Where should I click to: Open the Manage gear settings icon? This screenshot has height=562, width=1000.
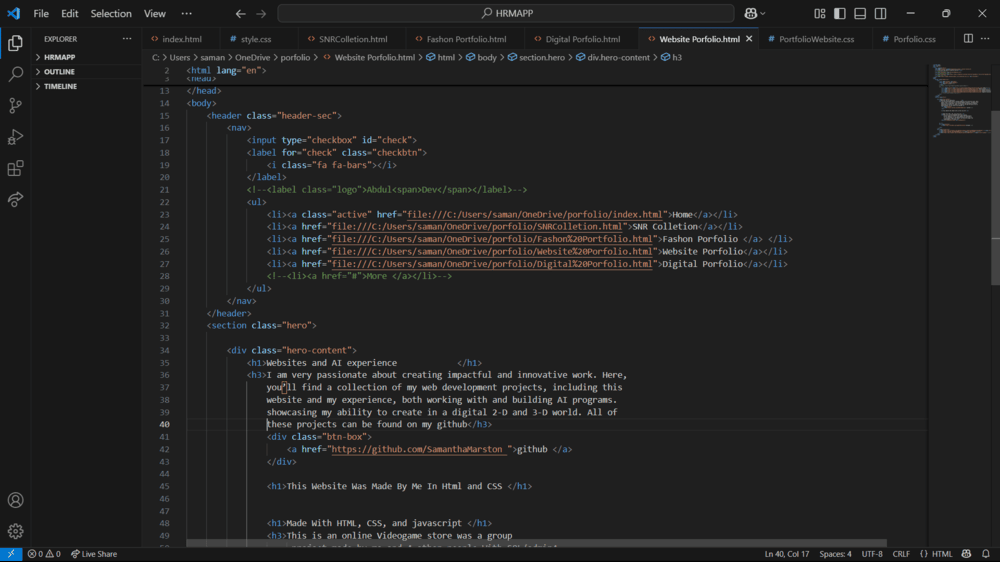[15, 531]
